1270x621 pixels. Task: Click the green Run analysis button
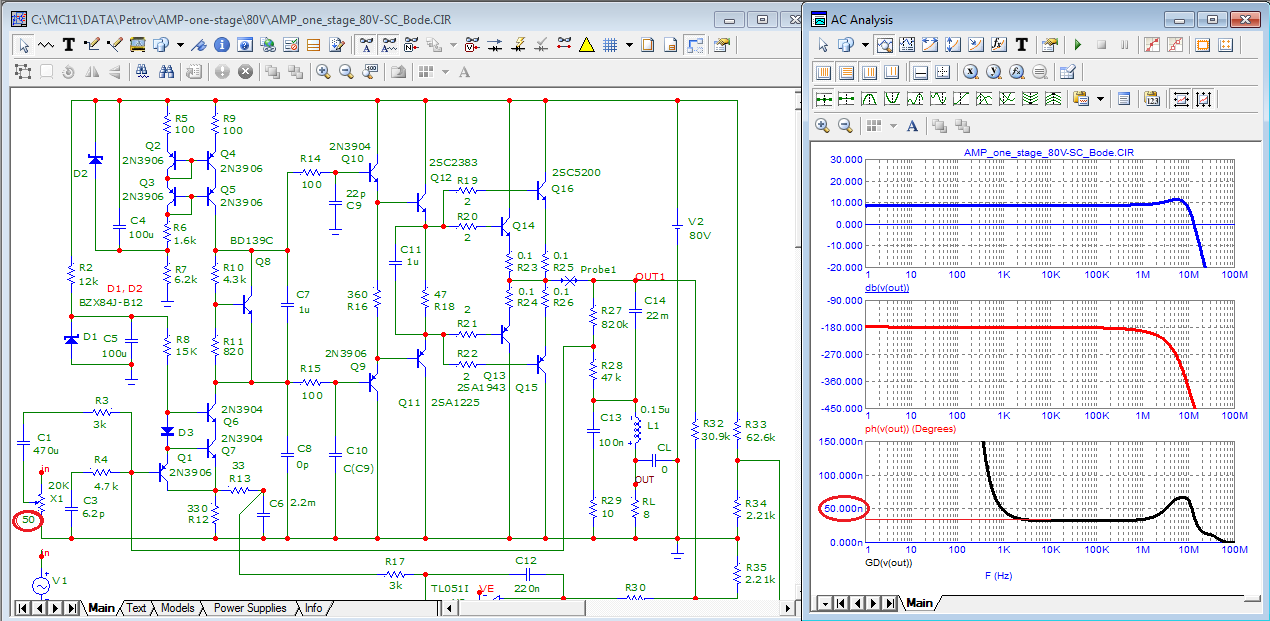1078,45
